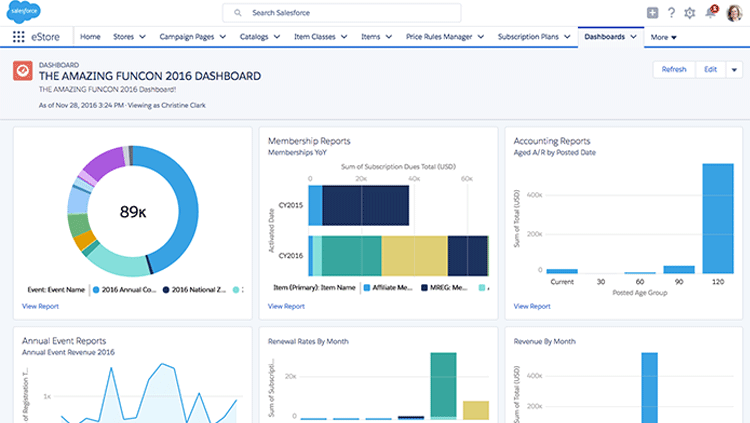750x423 pixels.
Task: Open the user profile avatar
Action: (733, 13)
